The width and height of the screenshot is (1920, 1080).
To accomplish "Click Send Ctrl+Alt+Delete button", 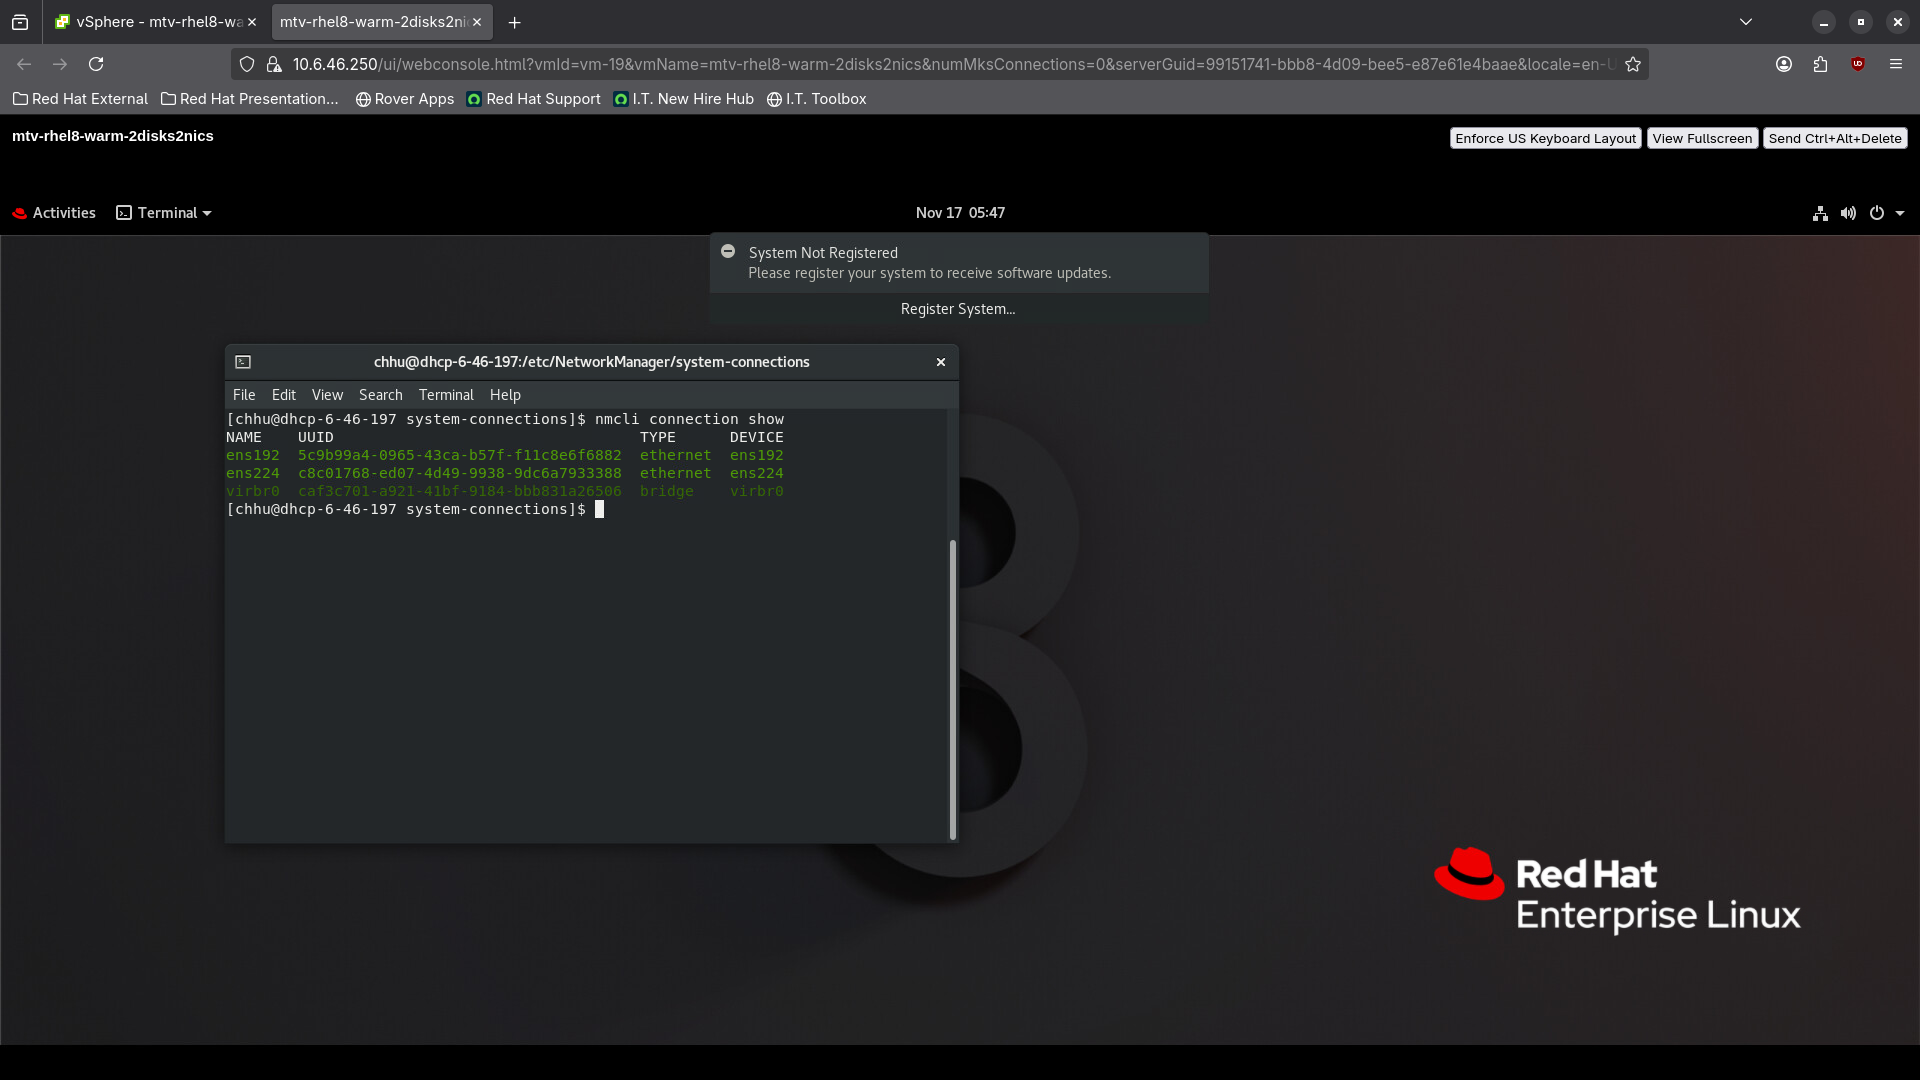I will (1834, 138).
